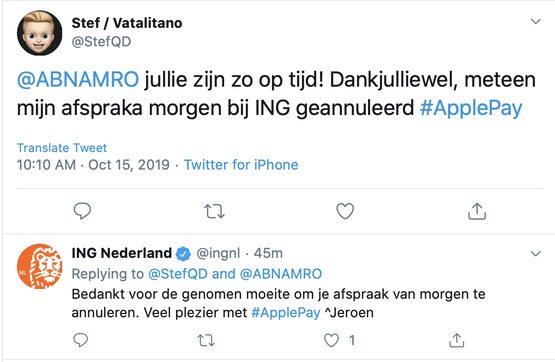Open #ApplePay hashtag in Stef's tweet

471,108
